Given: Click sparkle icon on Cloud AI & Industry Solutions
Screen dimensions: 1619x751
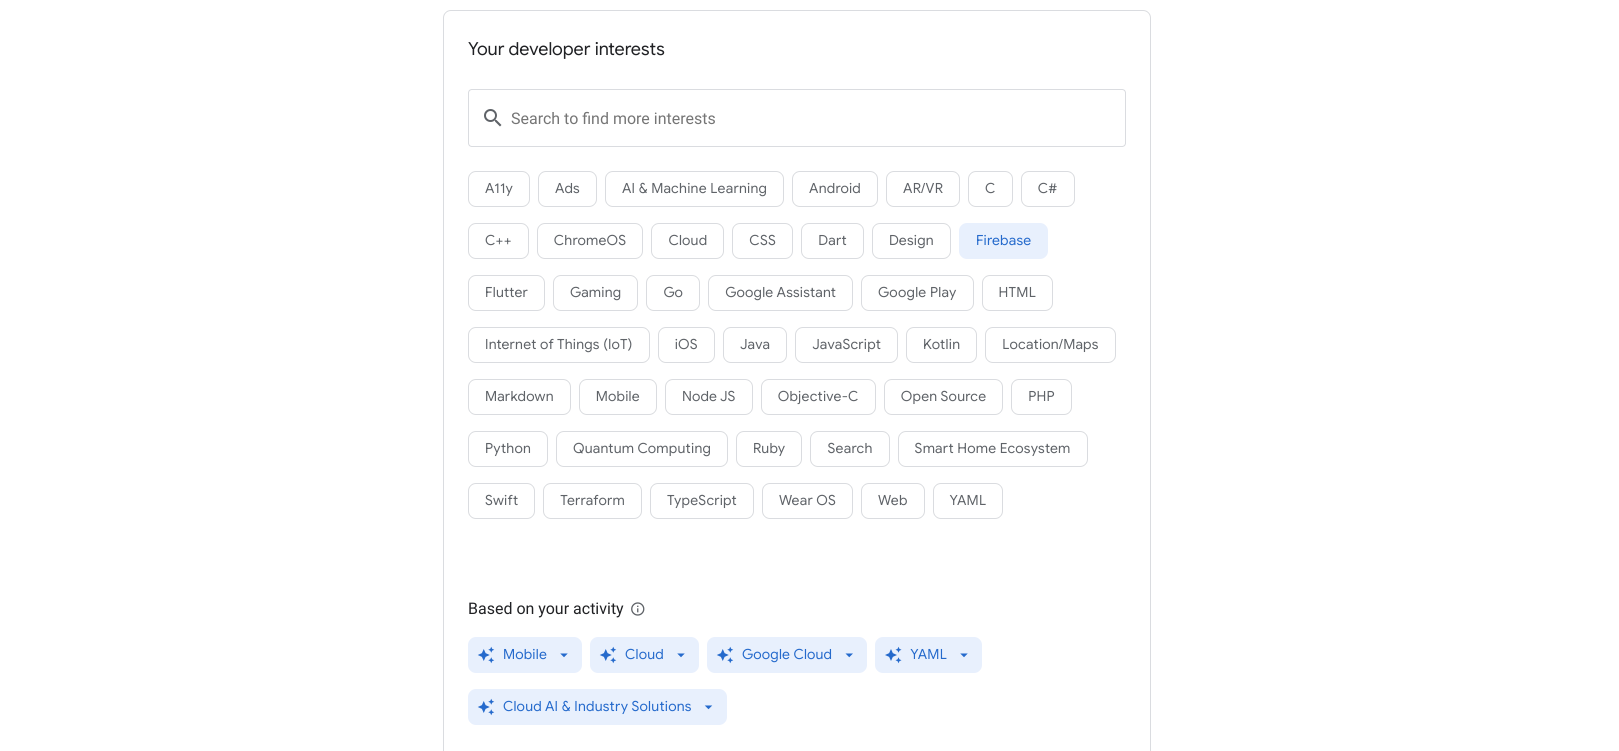Looking at the screenshot, I should click(487, 707).
